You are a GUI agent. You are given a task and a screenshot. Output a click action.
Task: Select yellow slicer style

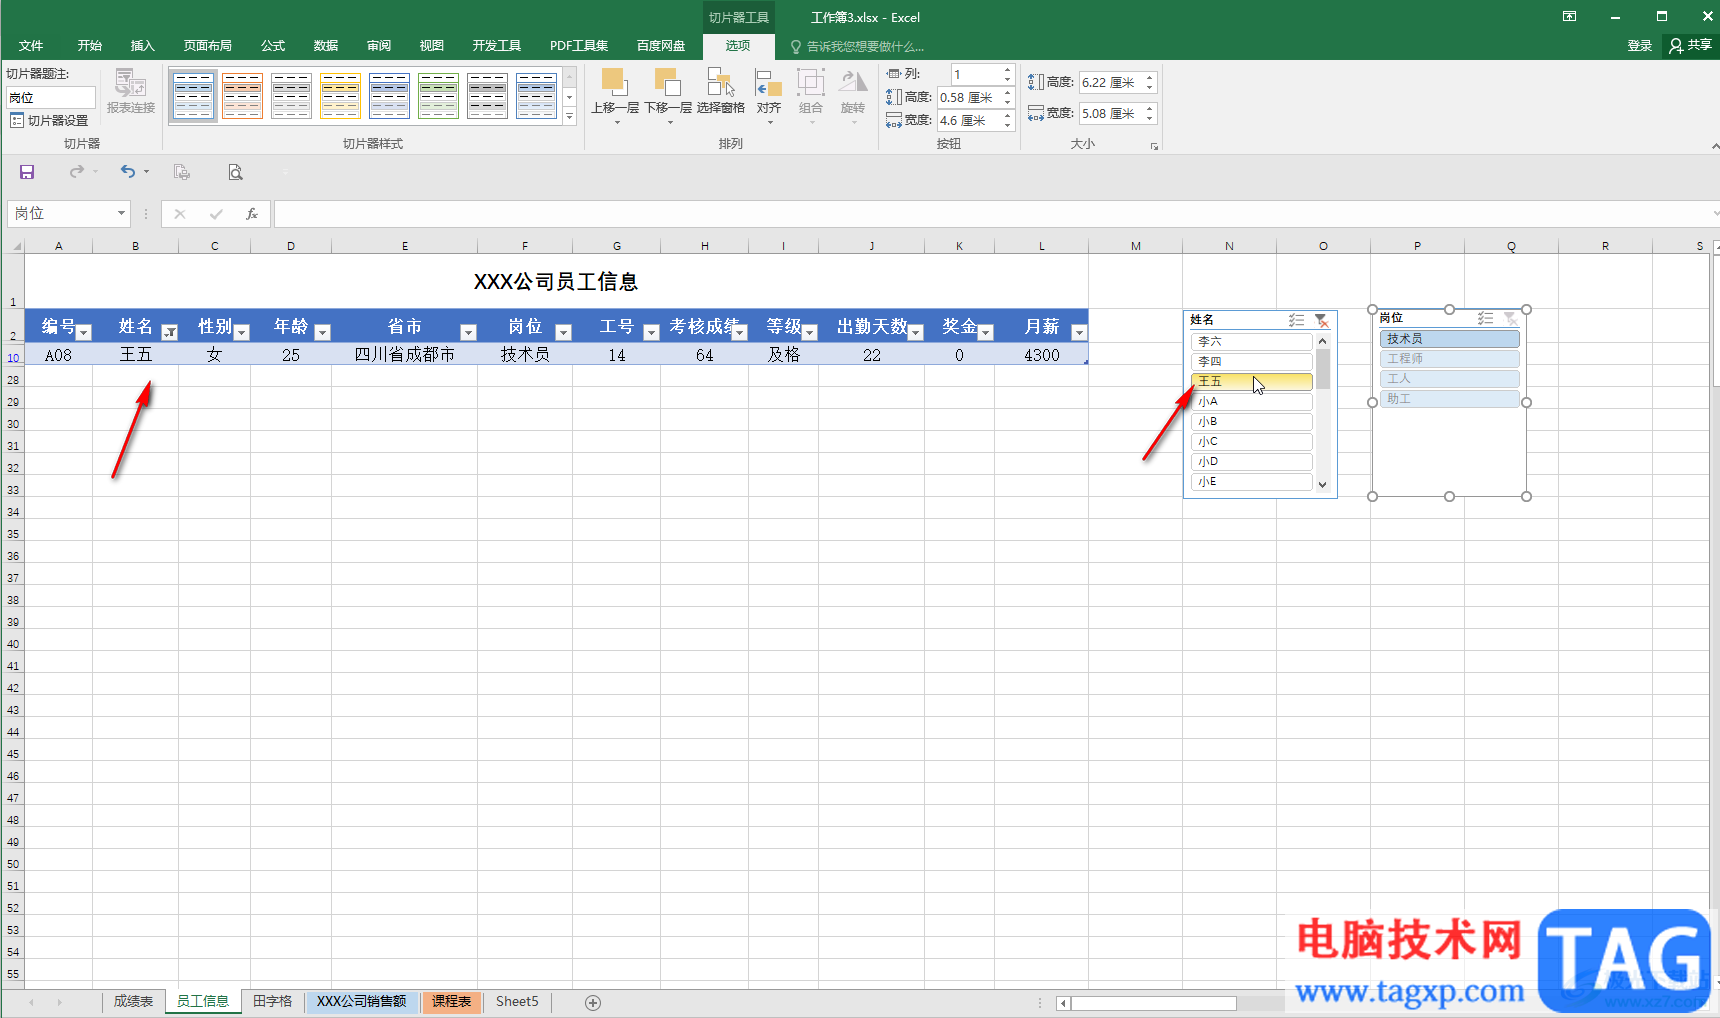[x=341, y=96]
